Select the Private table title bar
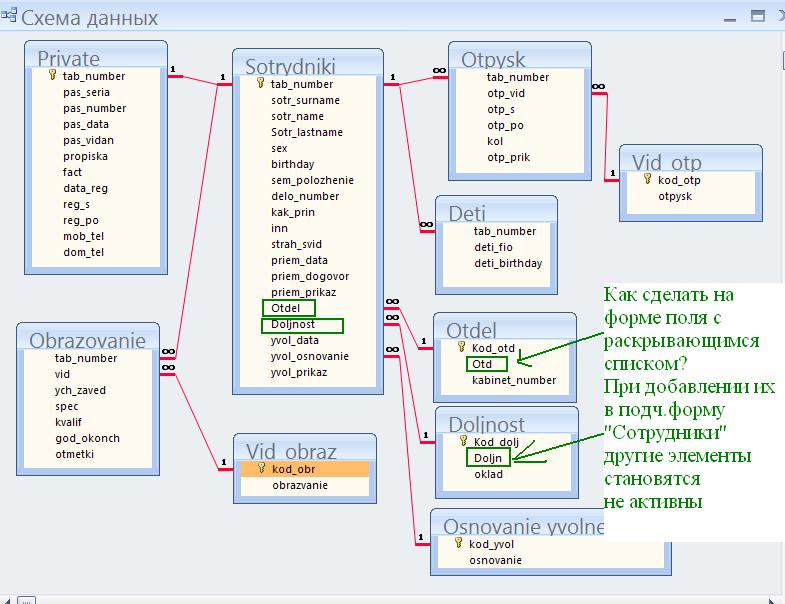Viewport: 785px width, 604px height. coord(96,56)
